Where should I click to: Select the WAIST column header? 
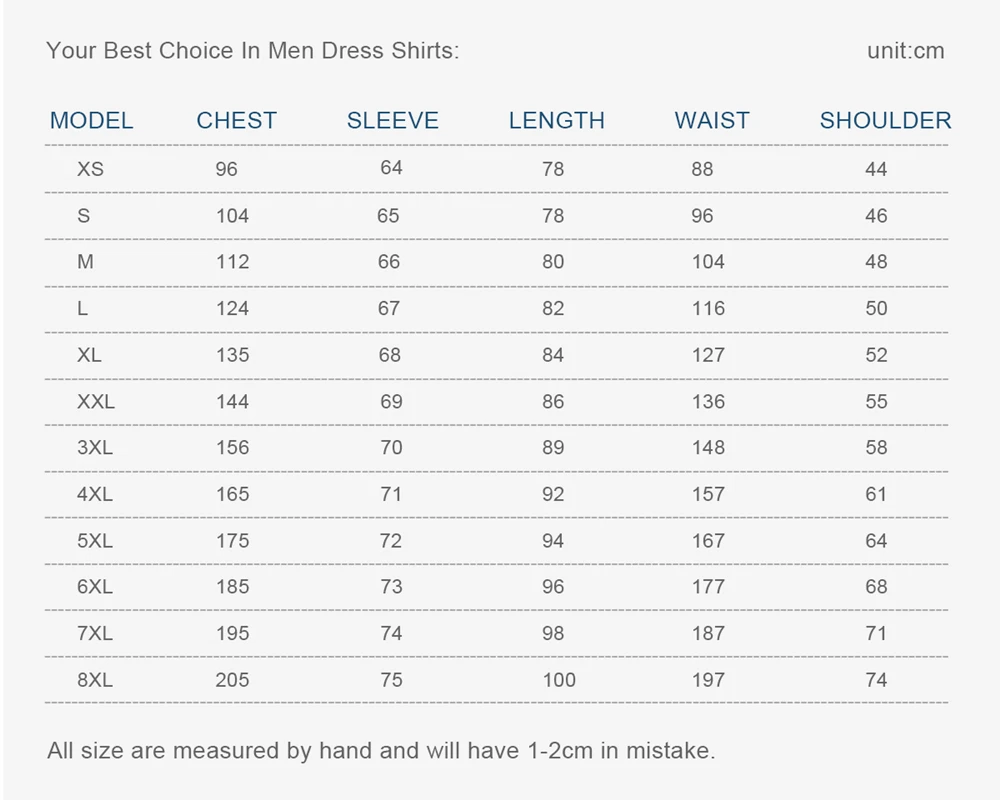click(x=712, y=121)
